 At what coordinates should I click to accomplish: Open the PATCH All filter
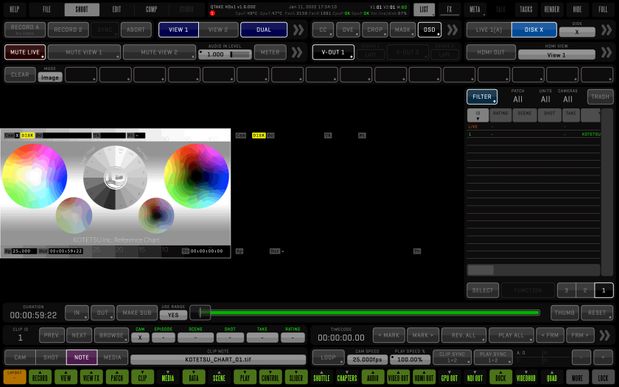pyautogui.click(x=518, y=99)
